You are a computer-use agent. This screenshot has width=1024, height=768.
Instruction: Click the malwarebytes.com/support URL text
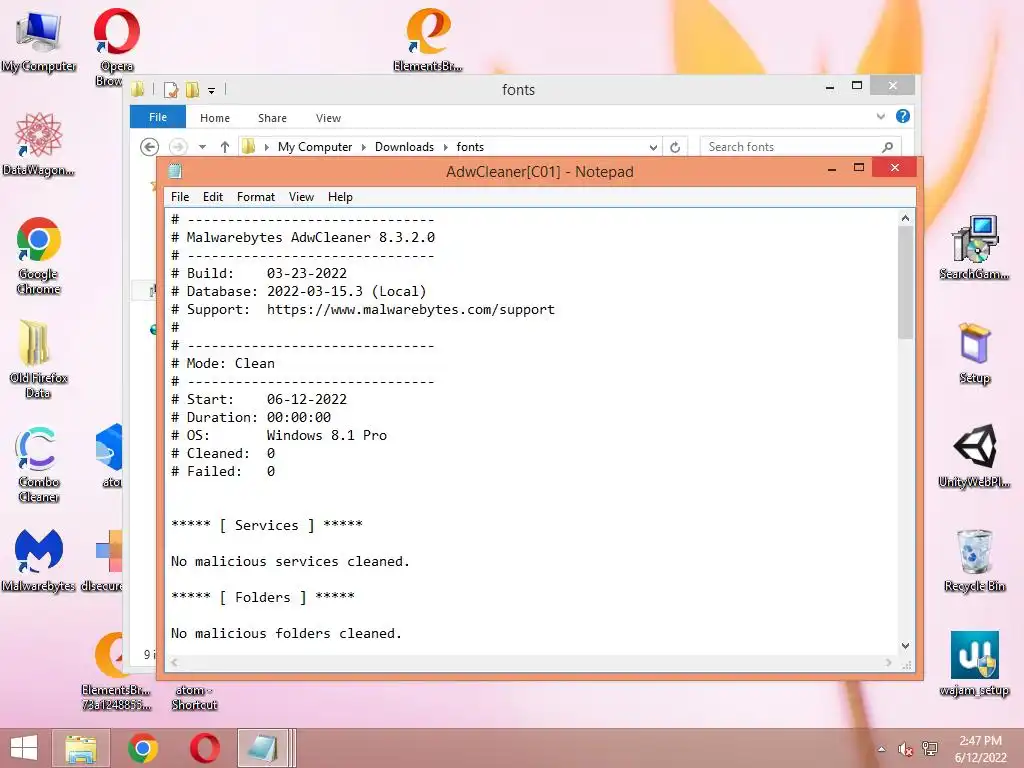point(411,310)
